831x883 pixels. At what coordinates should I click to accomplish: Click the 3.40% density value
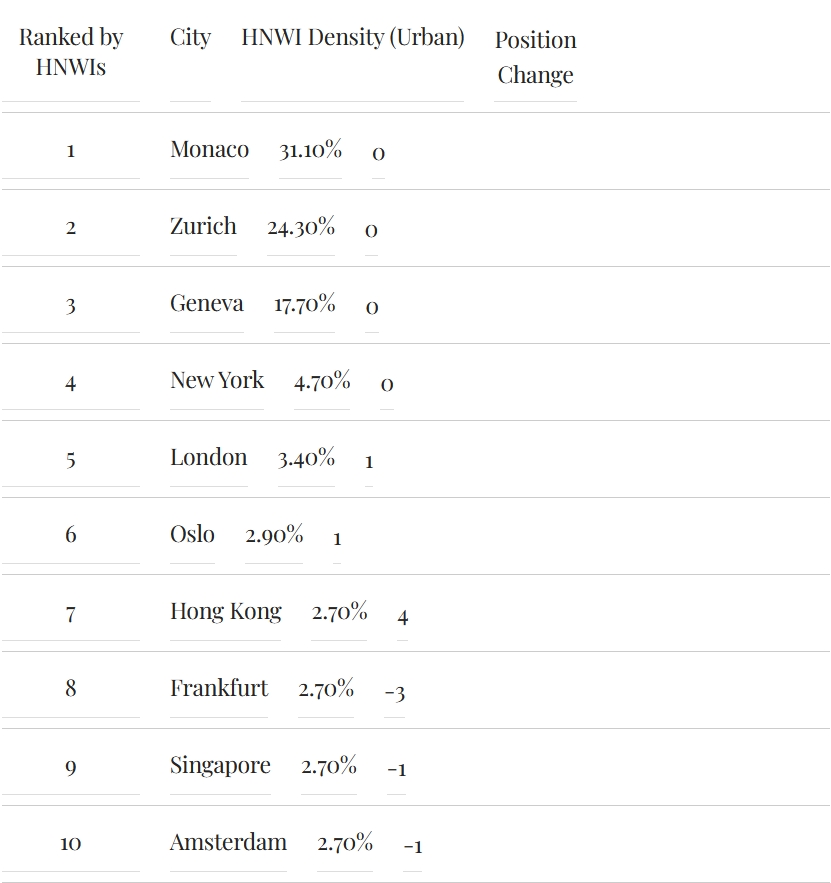click(306, 458)
